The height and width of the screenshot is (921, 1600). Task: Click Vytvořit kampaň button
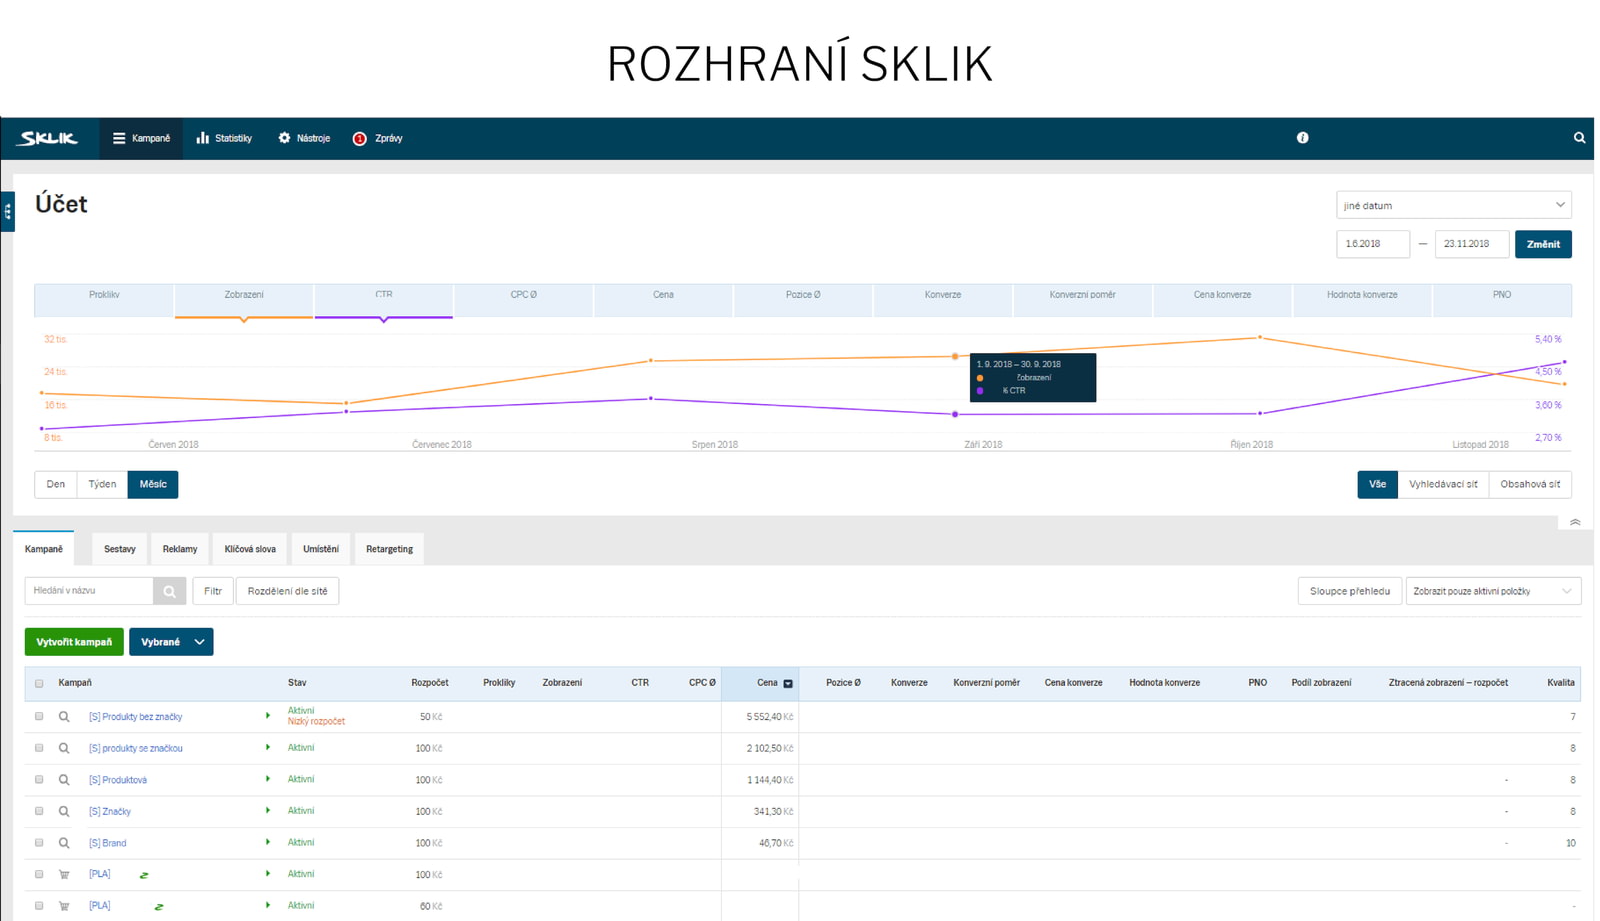coord(74,642)
